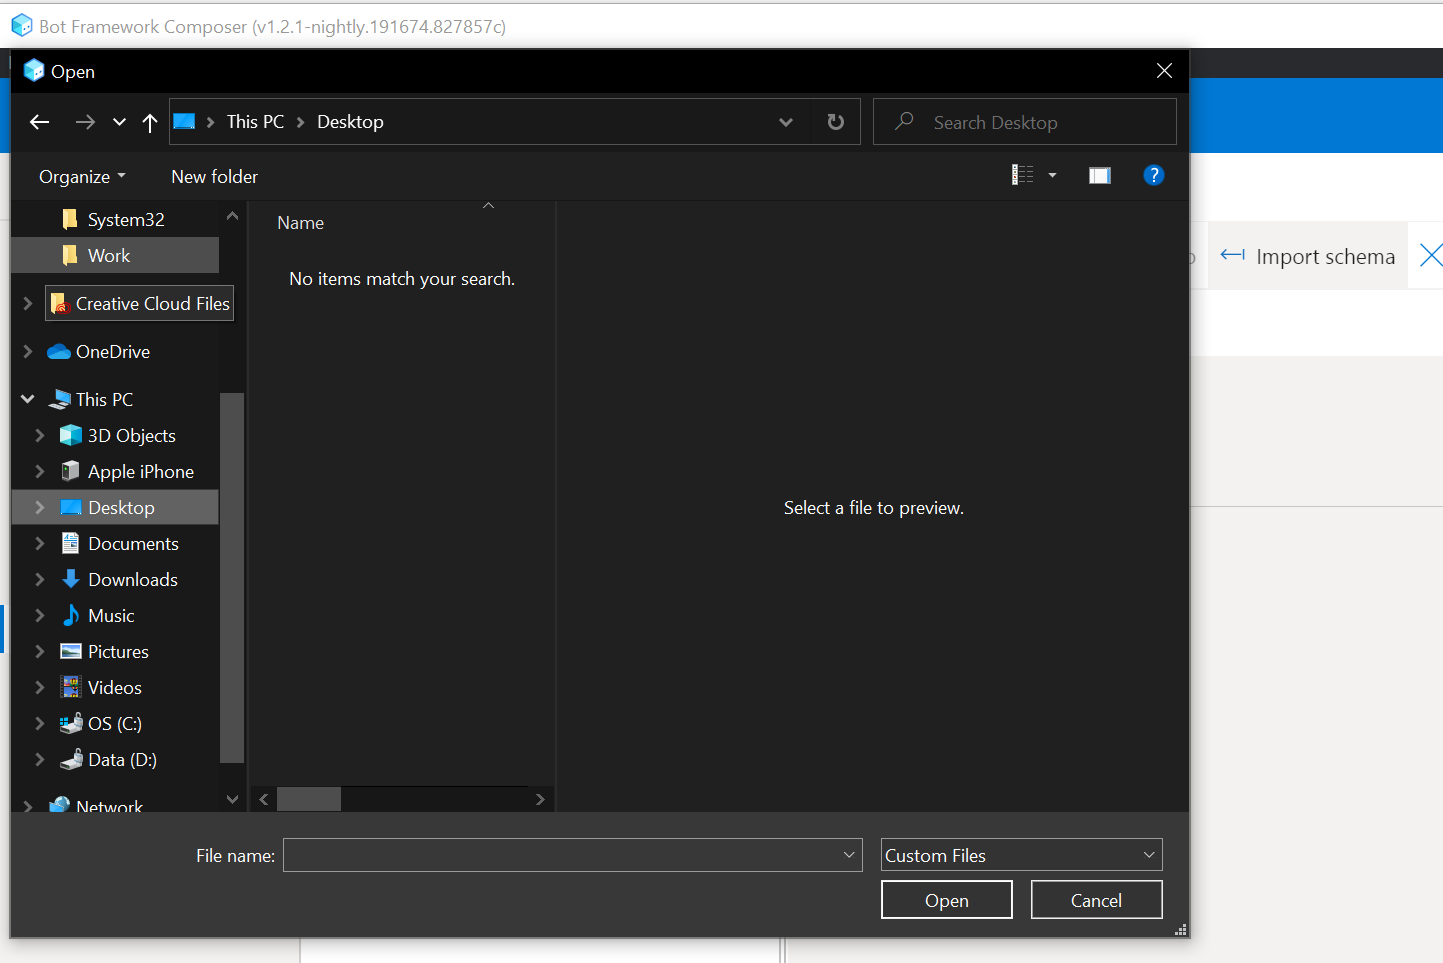Open Apple iPhone device
The height and width of the screenshot is (963, 1443).
click(x=127, y=471)
